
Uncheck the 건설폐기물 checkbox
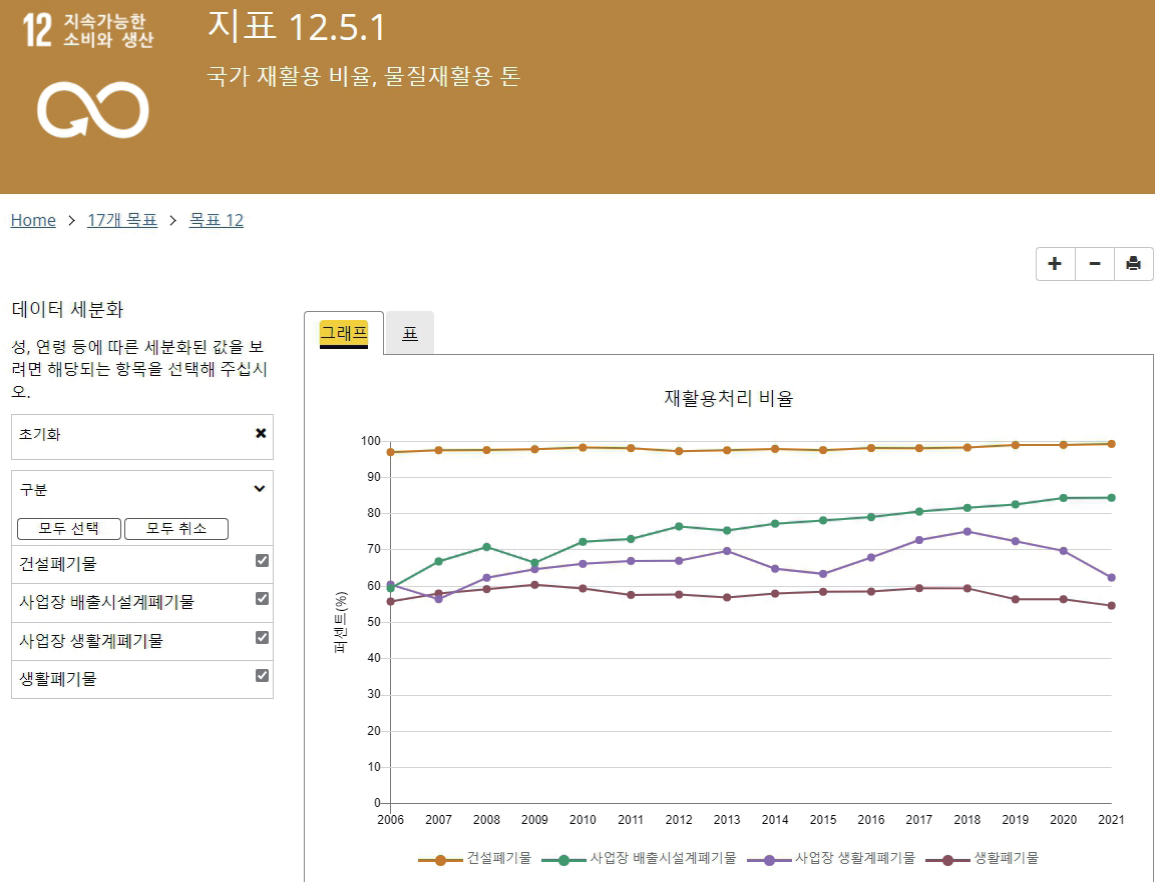262,561
